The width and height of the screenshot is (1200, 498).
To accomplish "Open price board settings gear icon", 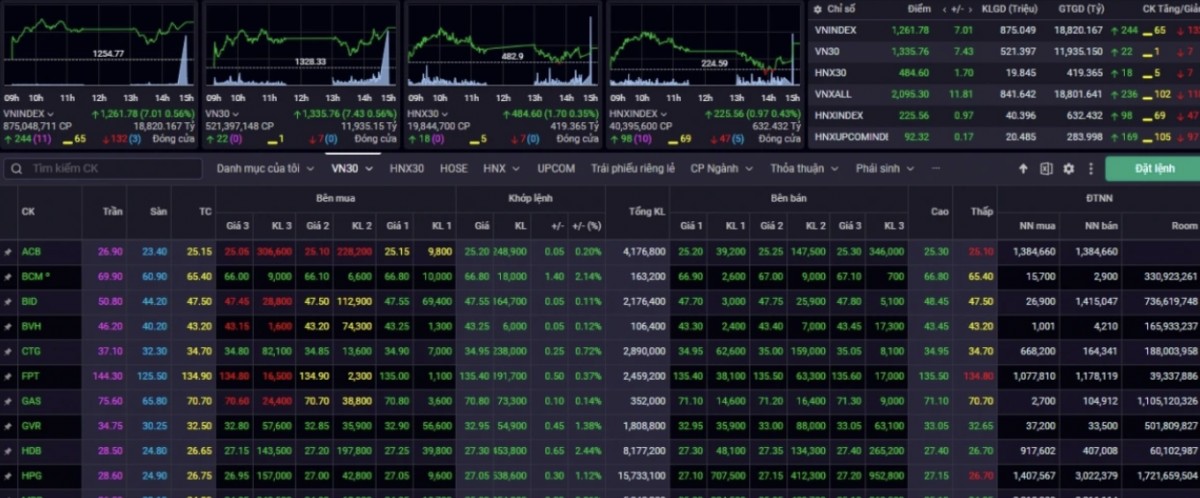I will [x=1068, y=169].
